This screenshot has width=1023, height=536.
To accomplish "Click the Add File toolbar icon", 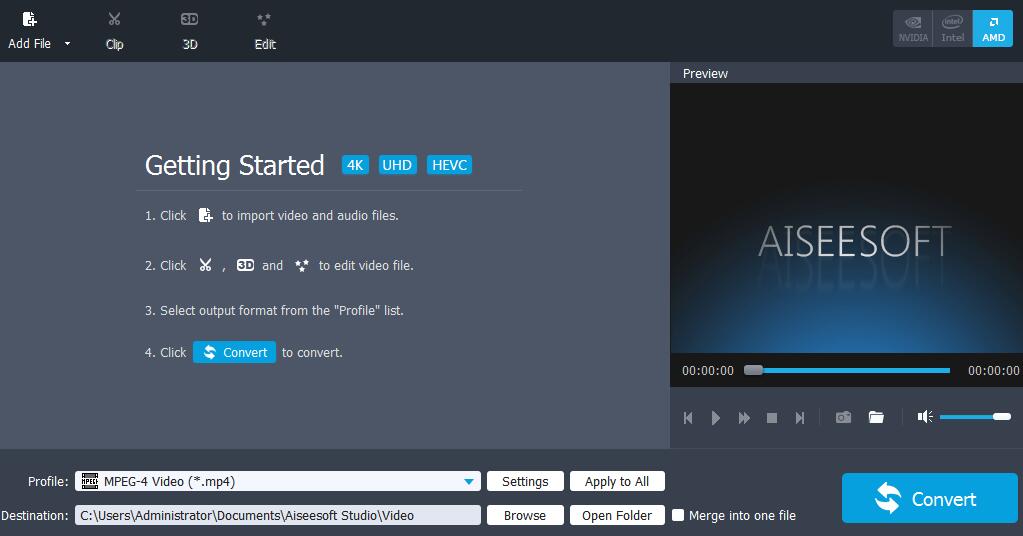I will [x=29, y=20].
